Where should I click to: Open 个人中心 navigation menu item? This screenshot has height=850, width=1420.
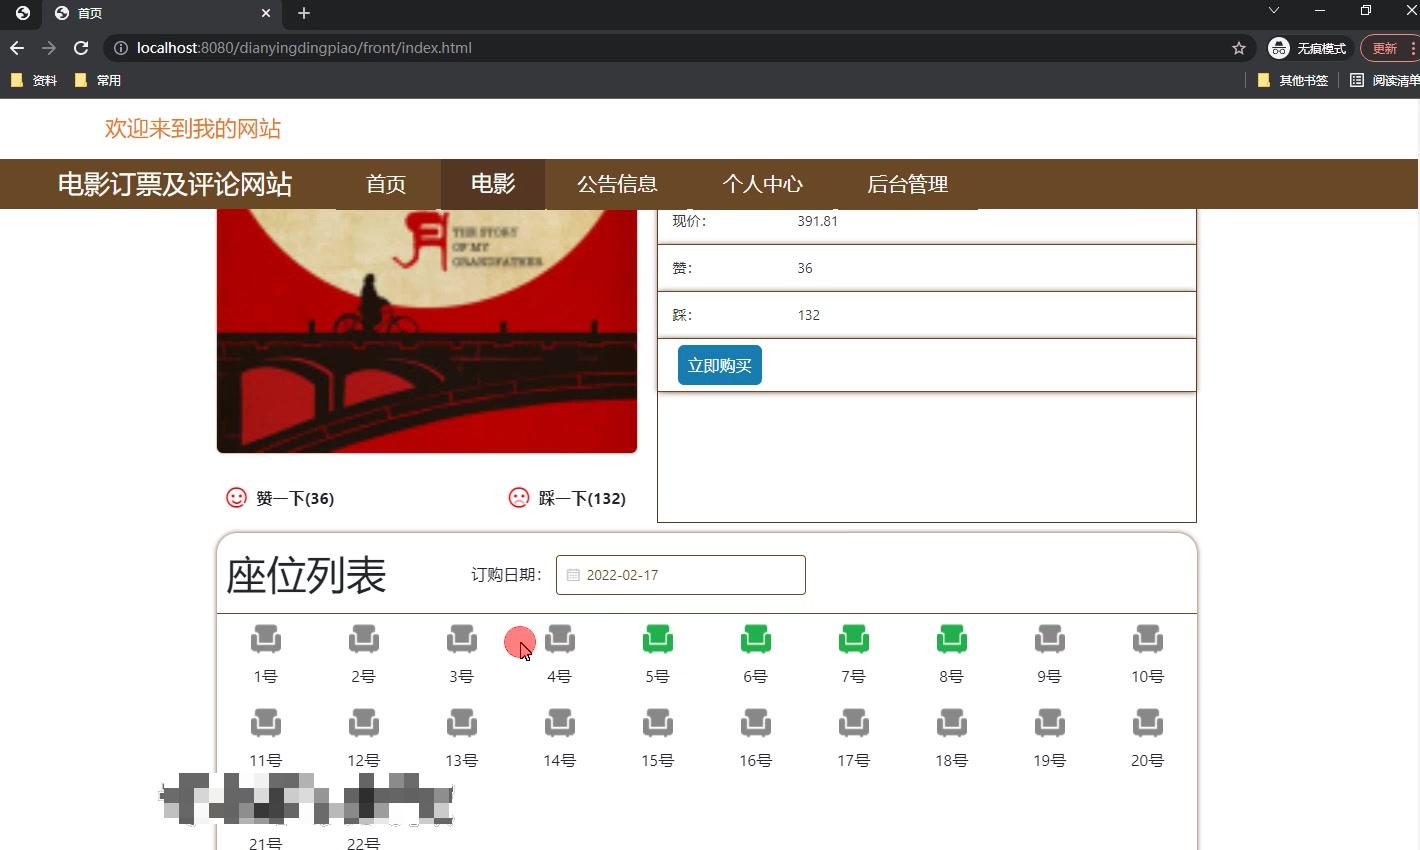[762, 184]
